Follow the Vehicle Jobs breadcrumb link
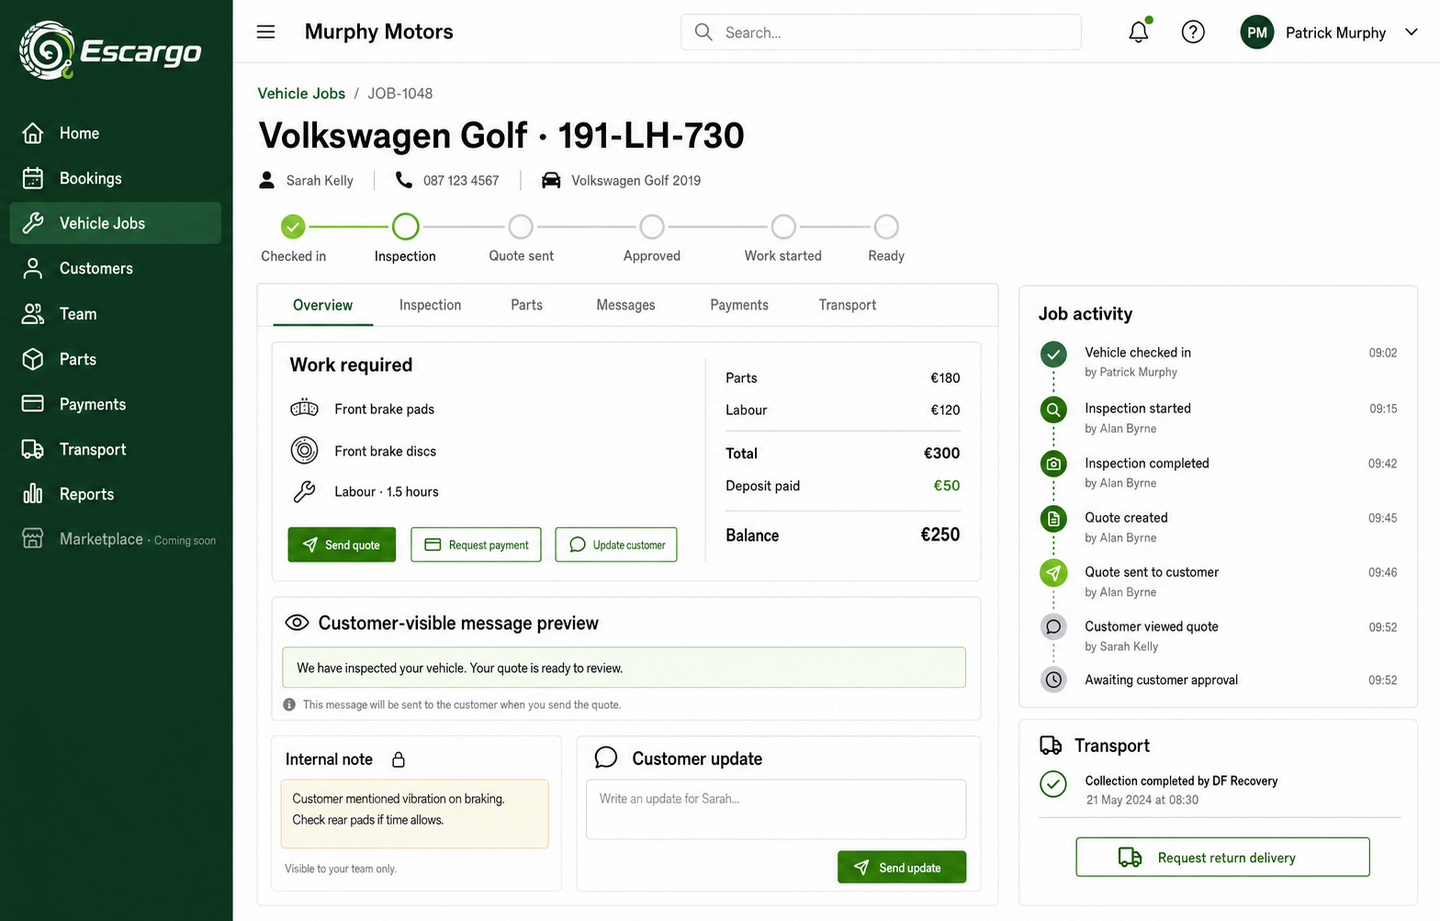The image size is (1440, 921). pyautogui.click(x=301, y=93)
